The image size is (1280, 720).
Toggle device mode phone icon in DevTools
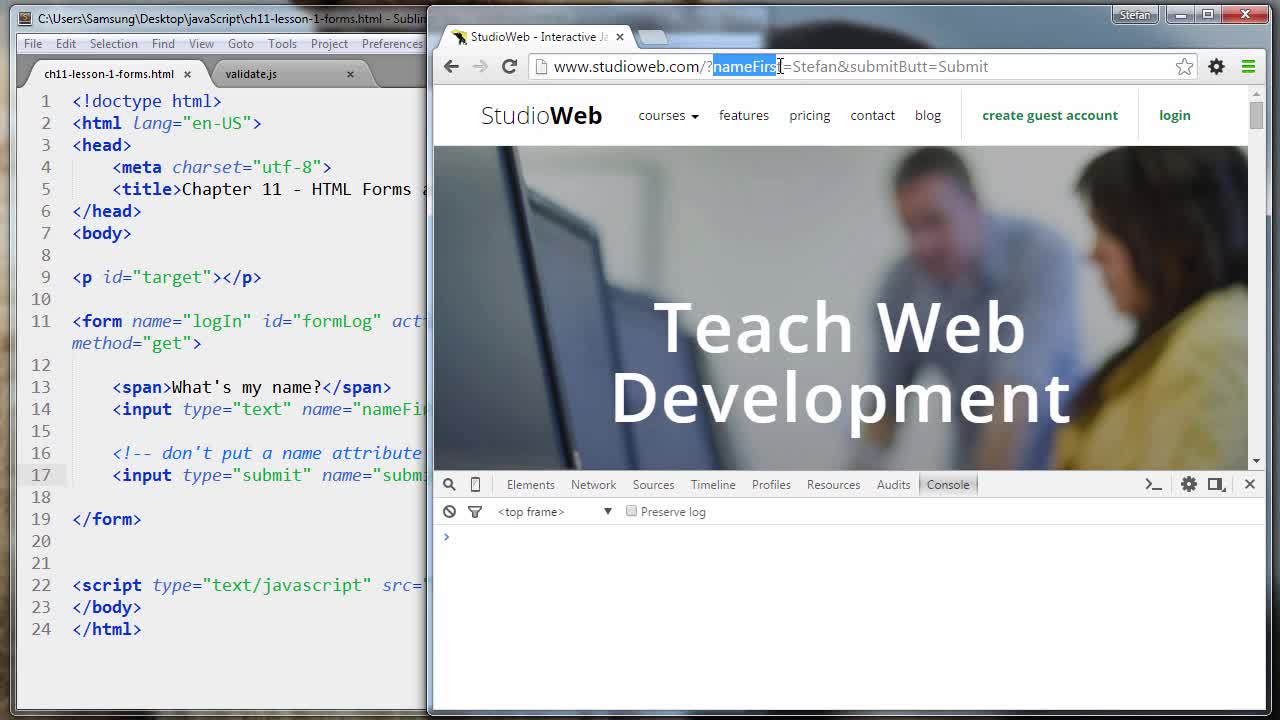(x=475, y=484)
